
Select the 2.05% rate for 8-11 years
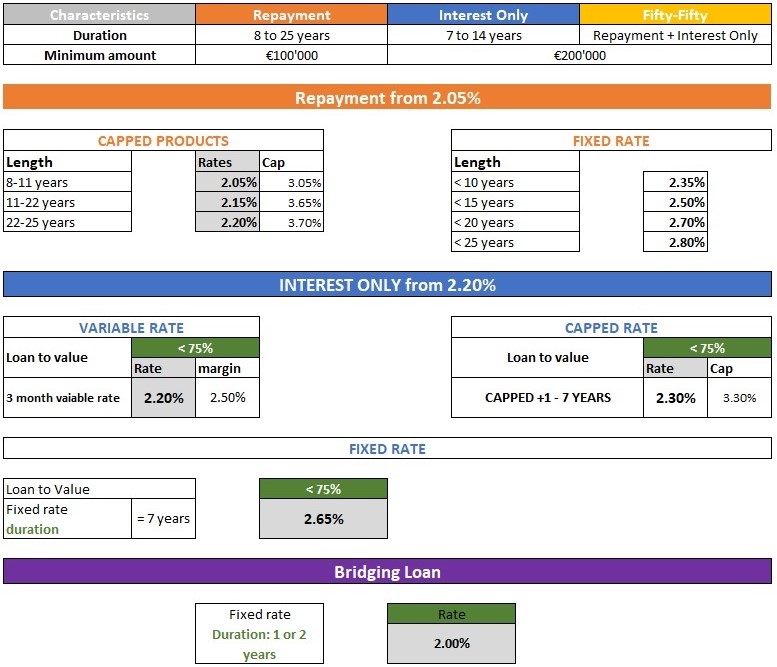coord(227,182)
